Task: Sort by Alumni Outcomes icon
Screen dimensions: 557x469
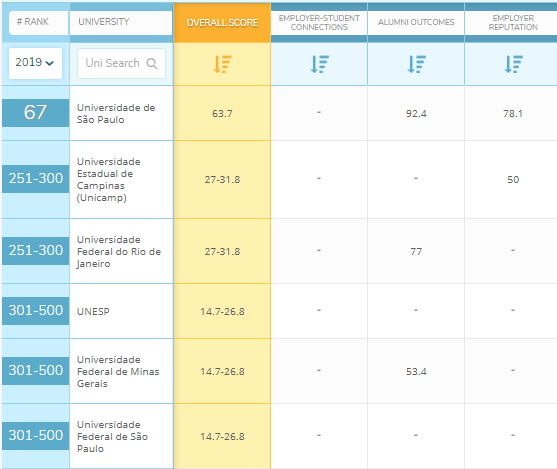Action: (x=416, y=64)
